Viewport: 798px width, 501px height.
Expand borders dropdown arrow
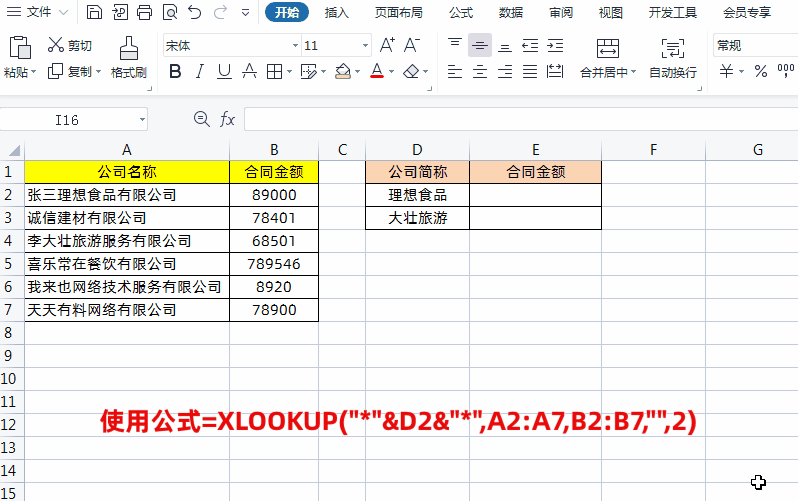(289, 72)
